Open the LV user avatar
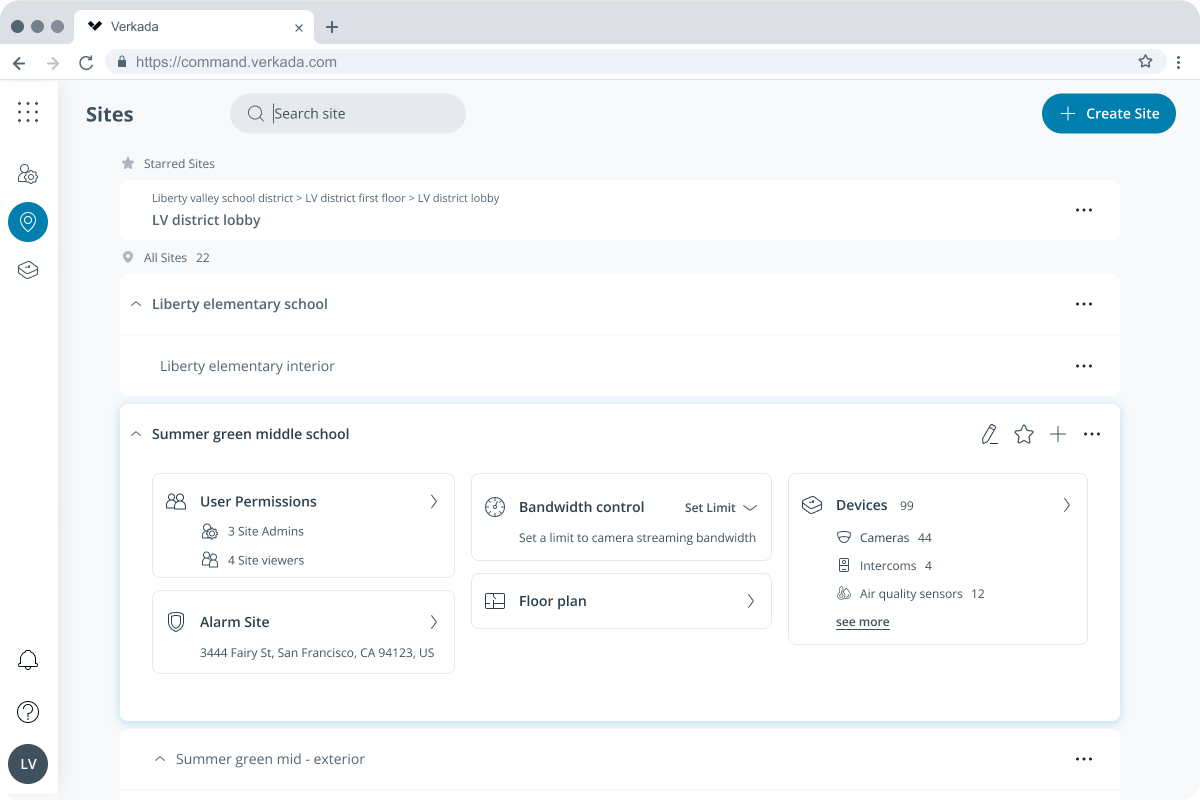The height and width of the screenshot is (800, 1200). click(28, 764)
